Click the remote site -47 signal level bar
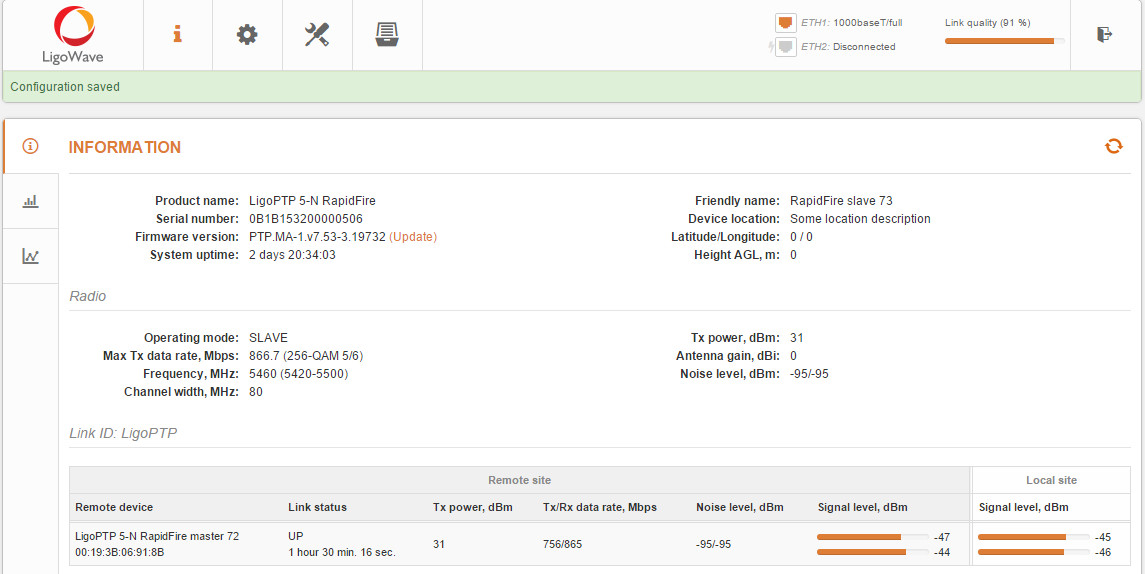Image resolution: width=1145 pixels, height=574 pixels. 868,537
